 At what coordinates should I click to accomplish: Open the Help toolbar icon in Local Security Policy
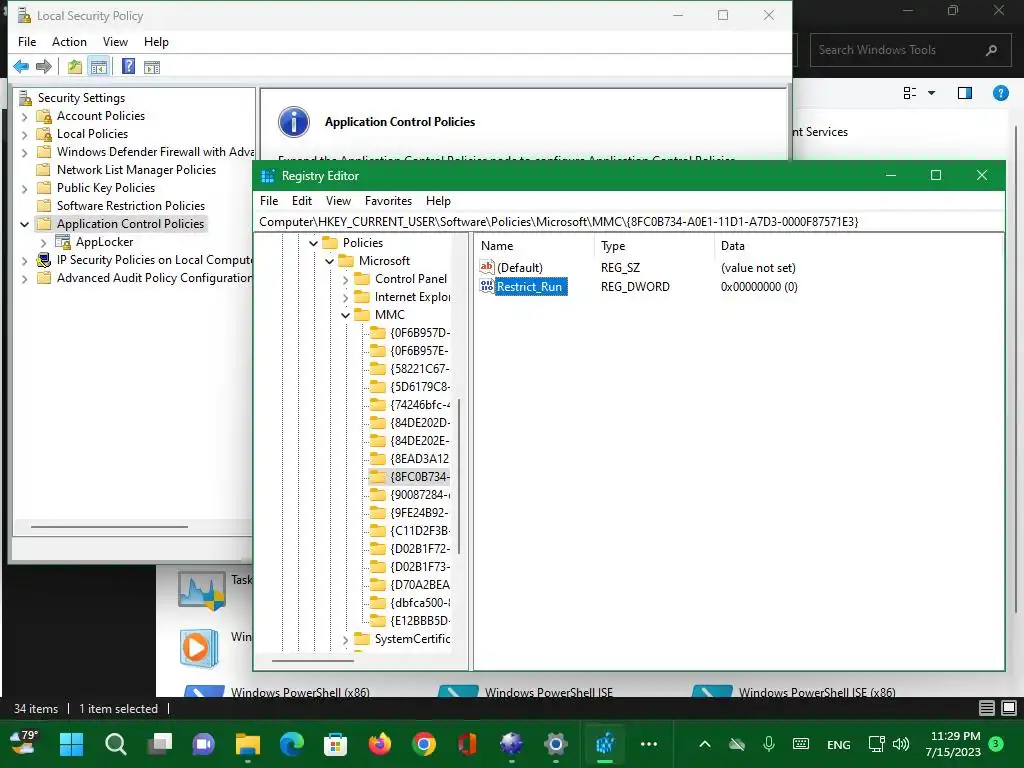click(129, 66)
